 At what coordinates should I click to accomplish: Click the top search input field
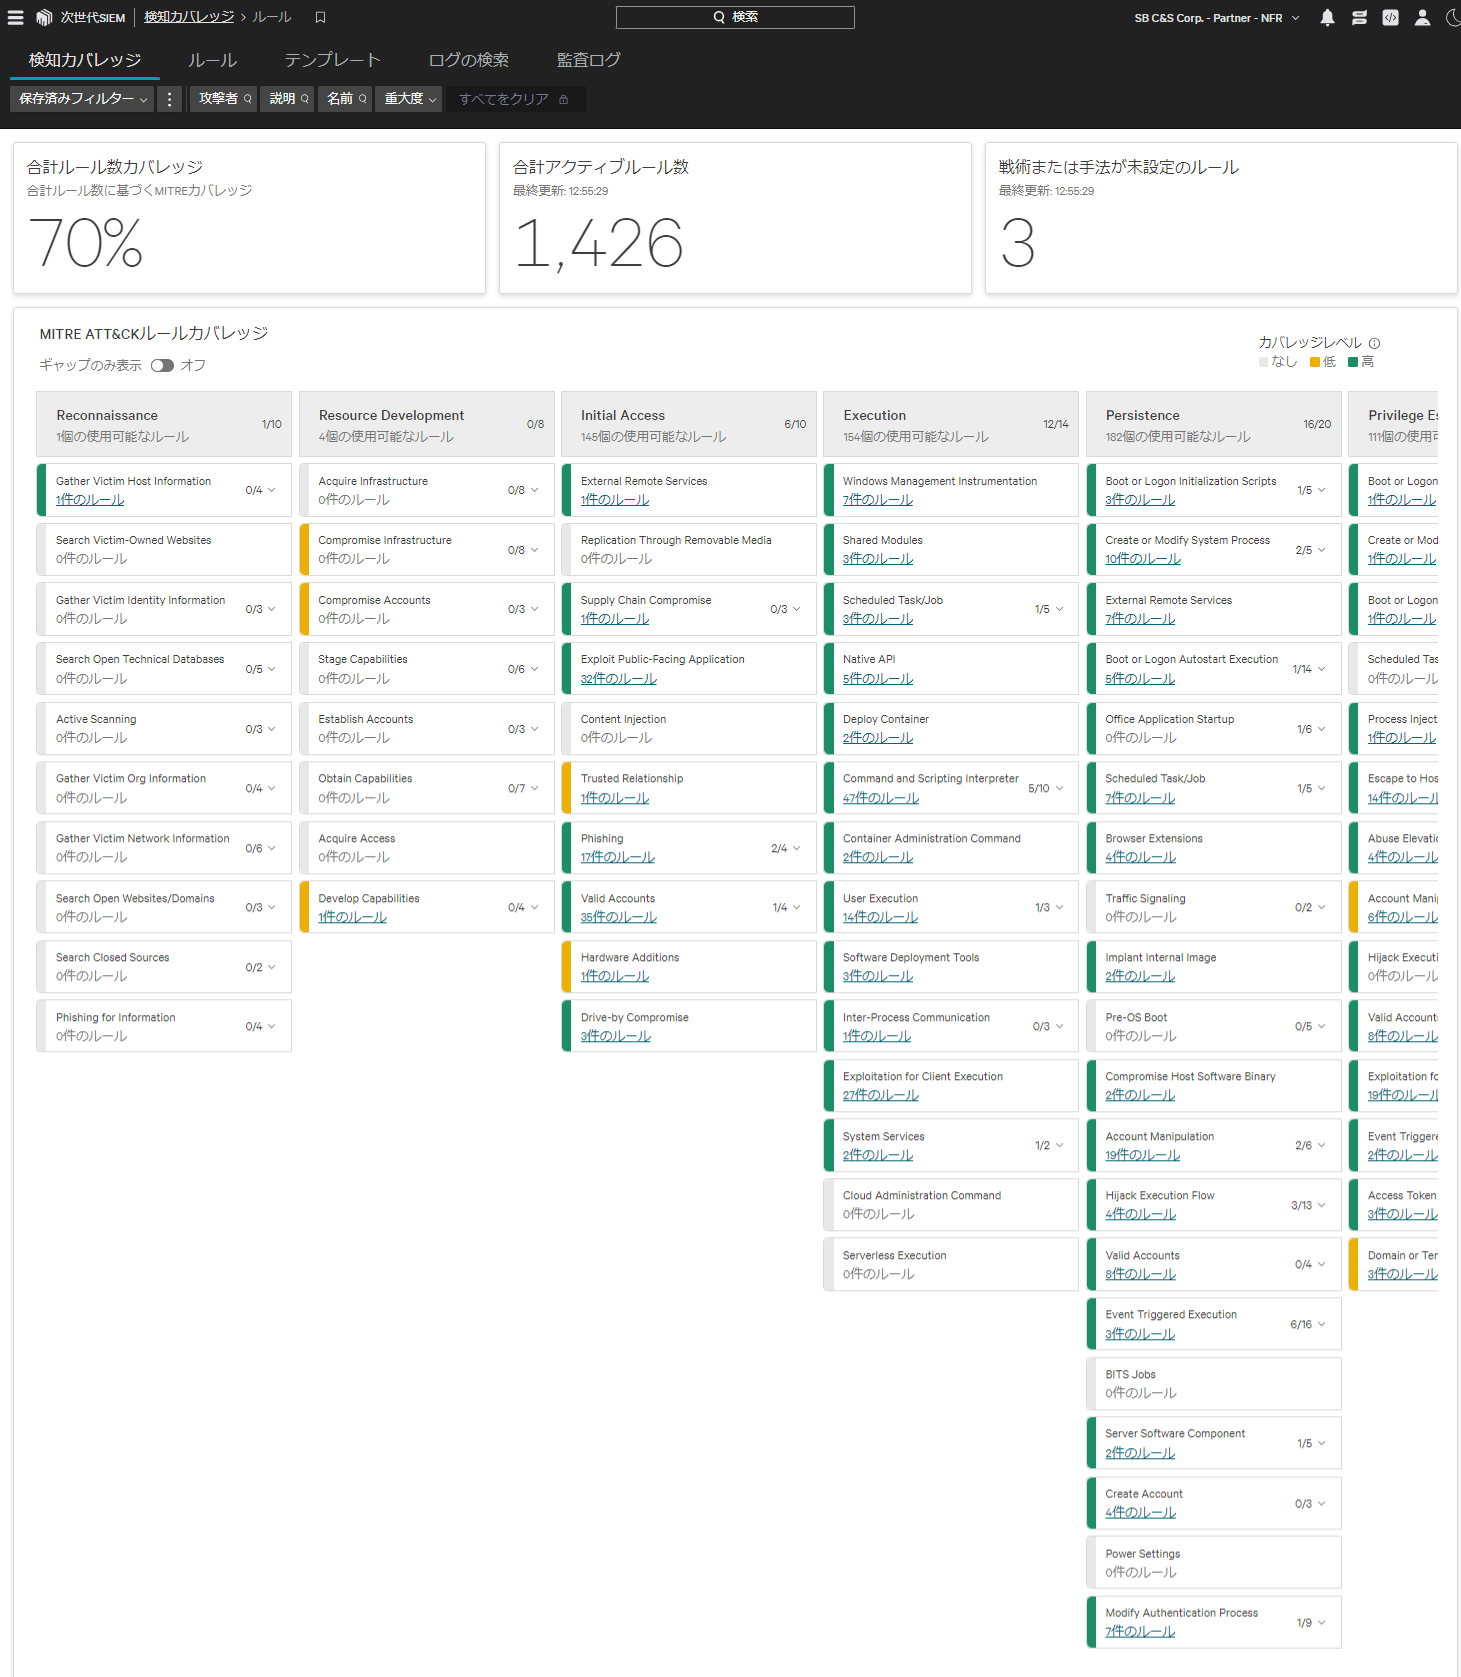click(735, 17)
